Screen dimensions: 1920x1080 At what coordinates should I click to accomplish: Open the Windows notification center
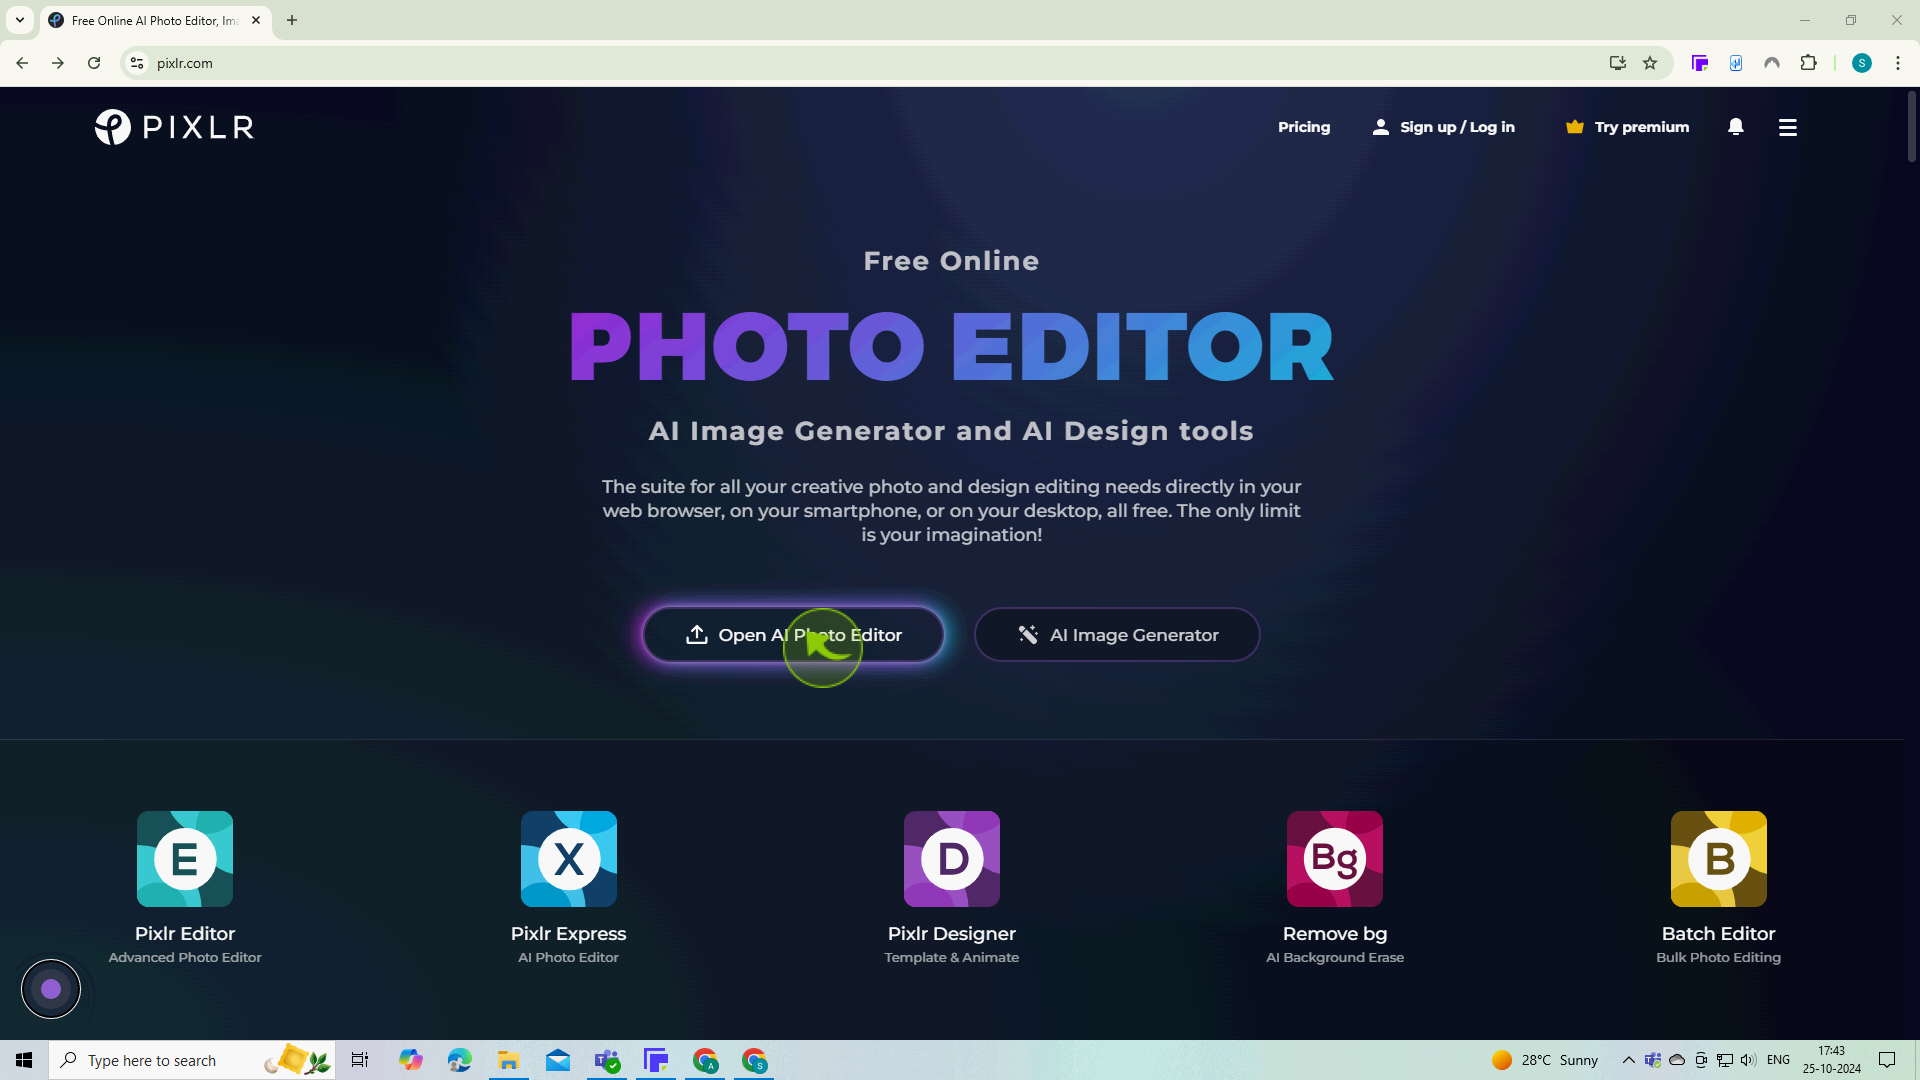coord(1888,1060)
